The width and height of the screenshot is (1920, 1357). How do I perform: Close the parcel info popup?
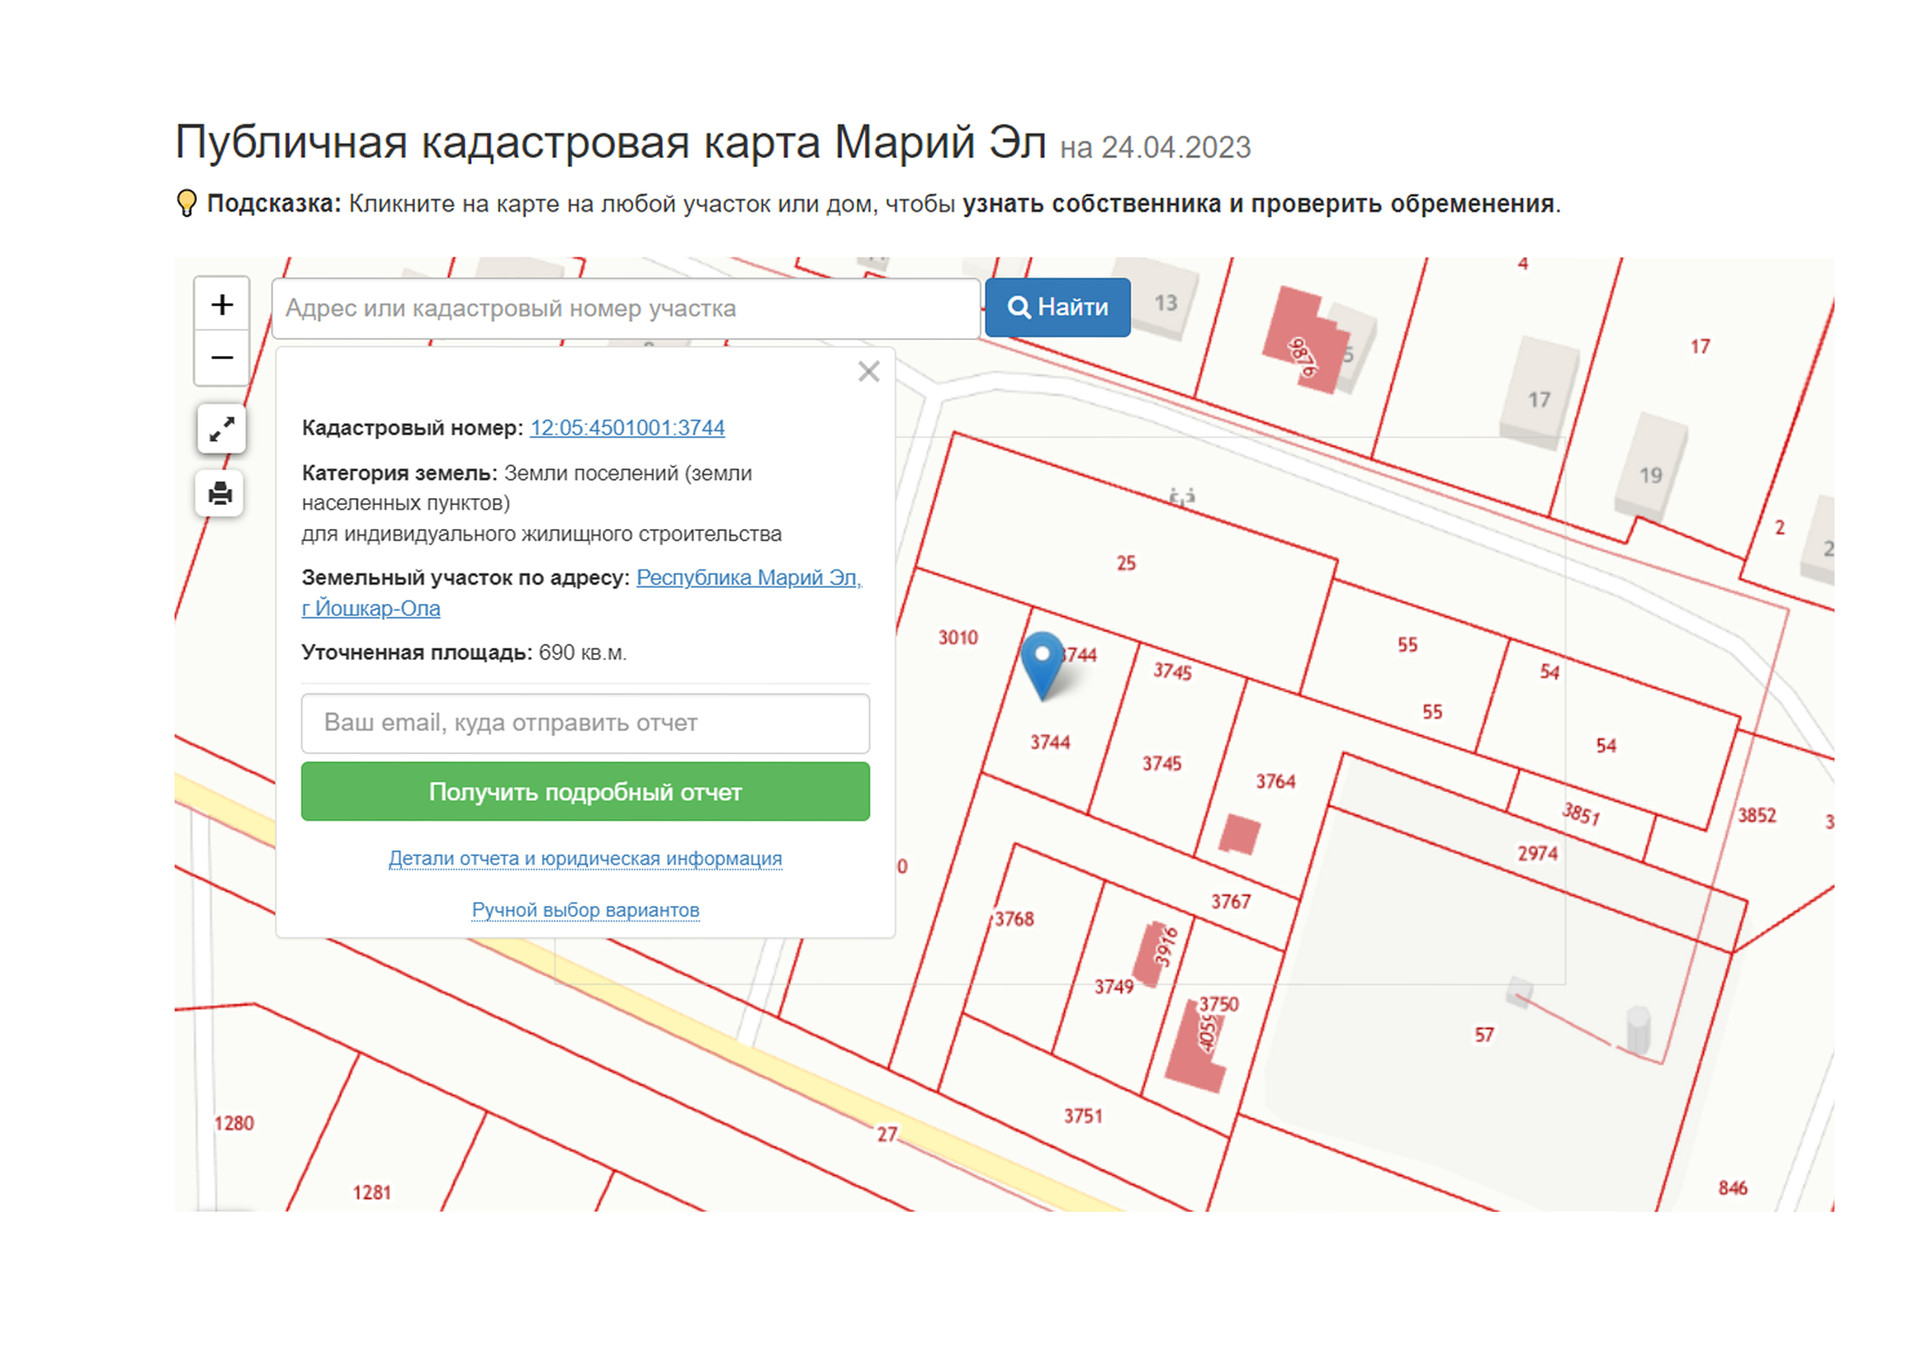[x=868, y=372]
